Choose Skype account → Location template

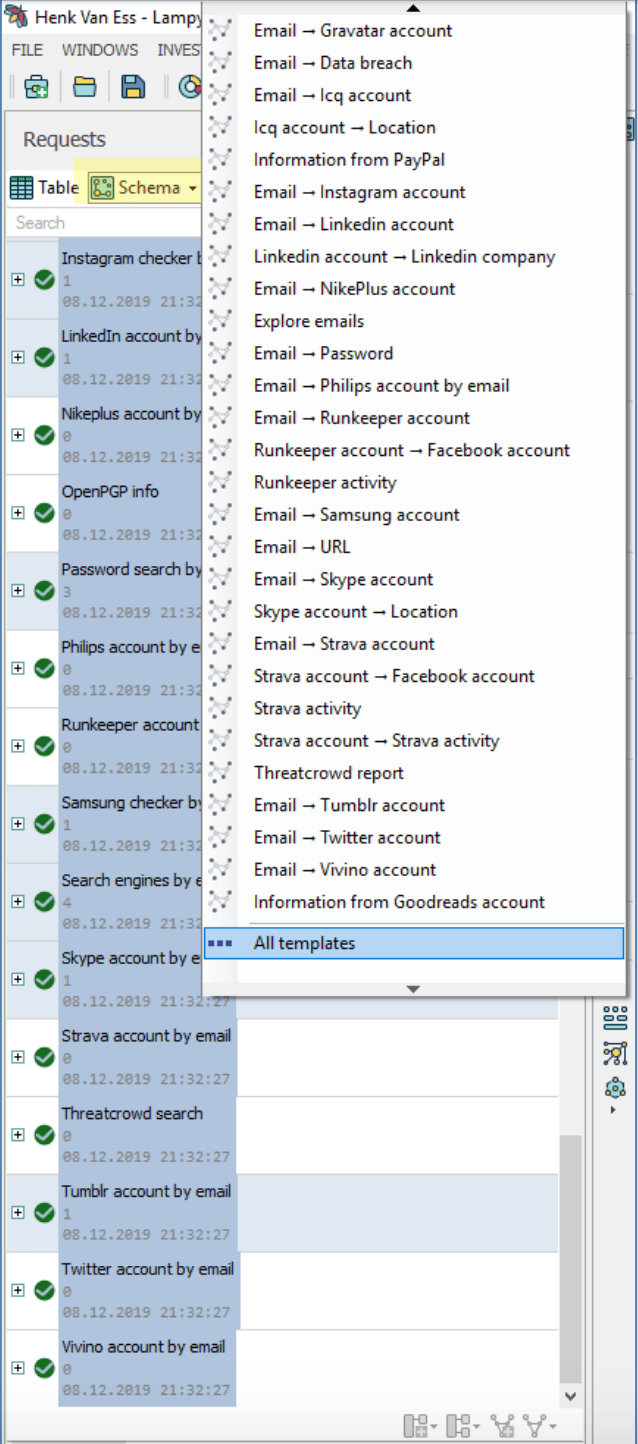356,611
